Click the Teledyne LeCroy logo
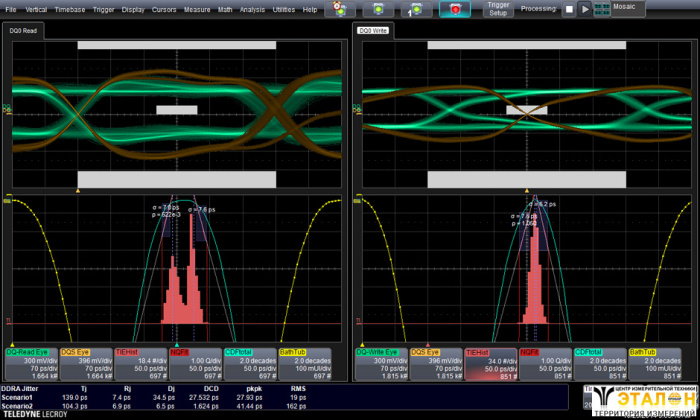 click(35, 413)
